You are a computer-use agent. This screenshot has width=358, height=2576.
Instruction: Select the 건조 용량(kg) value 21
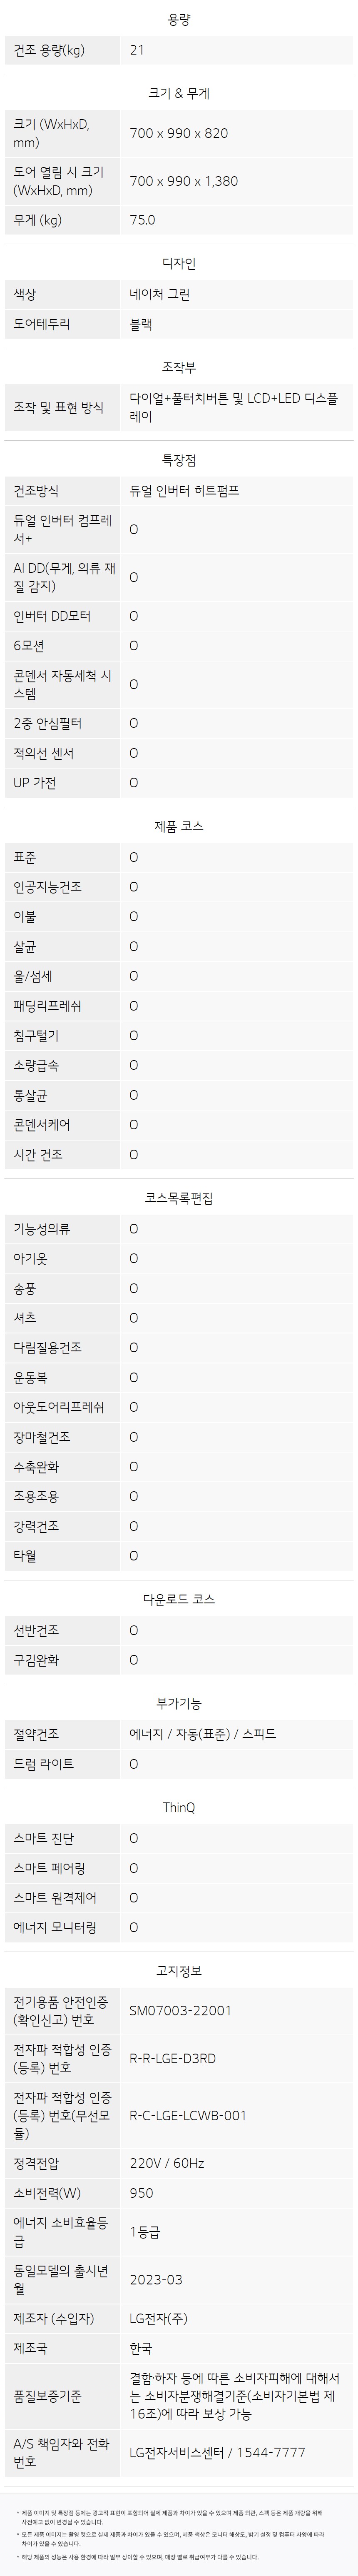(137, 50)
